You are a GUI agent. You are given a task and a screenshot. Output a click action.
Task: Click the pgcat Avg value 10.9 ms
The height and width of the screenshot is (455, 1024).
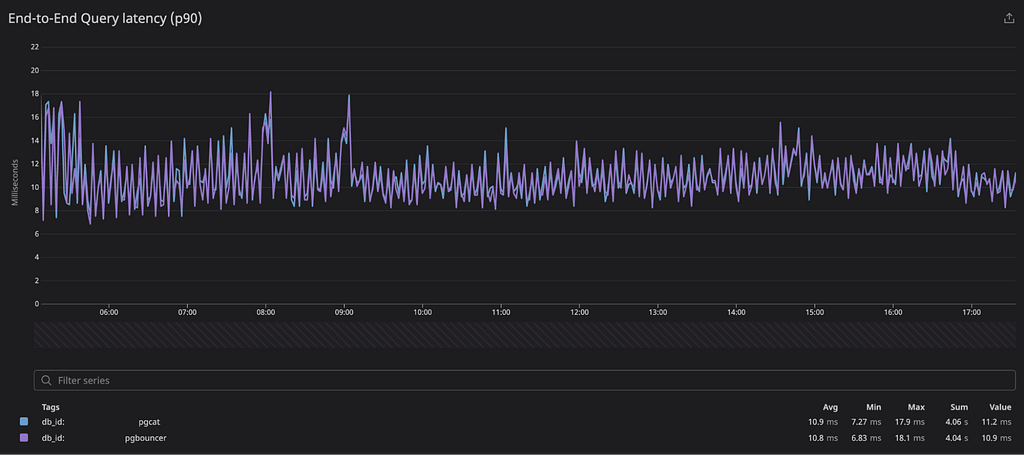(x=824, y=422)
